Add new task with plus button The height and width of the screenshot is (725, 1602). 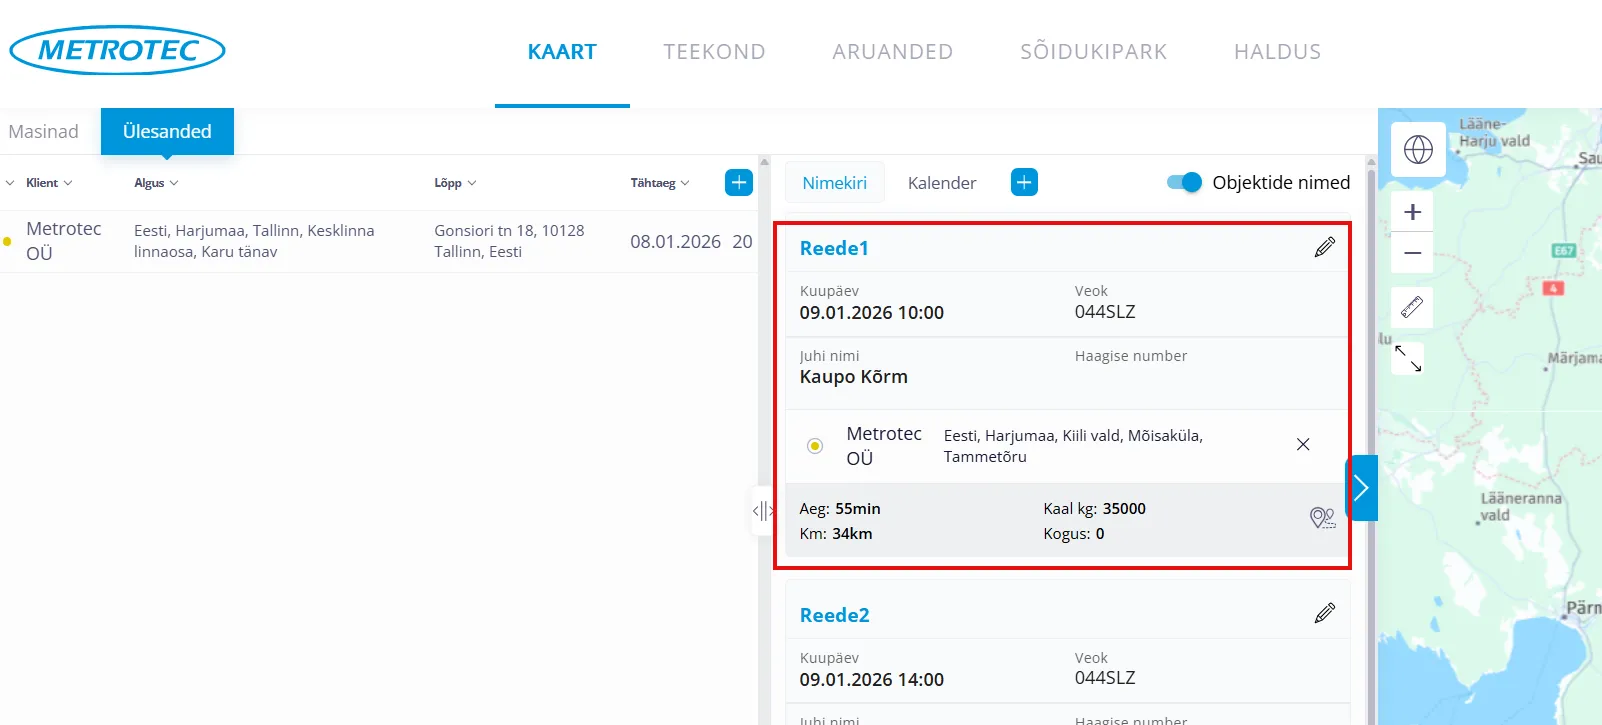tap(738, 183)
